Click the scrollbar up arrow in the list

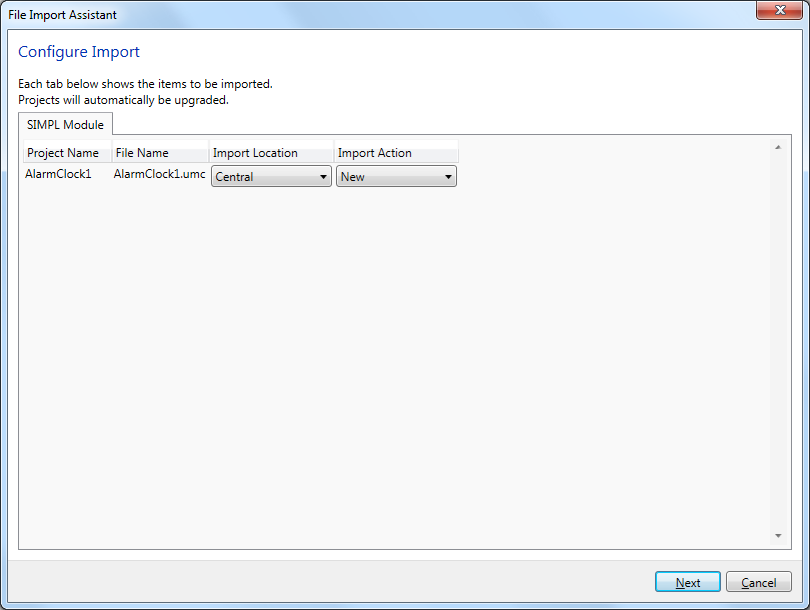778,147
